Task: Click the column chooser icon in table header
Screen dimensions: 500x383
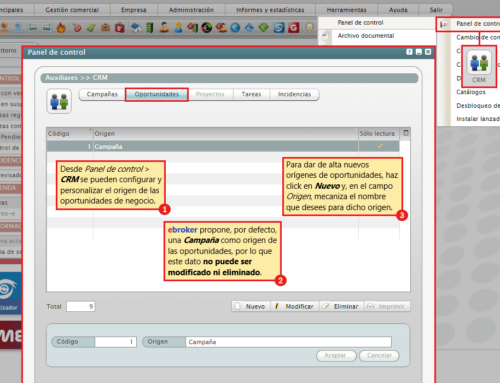Action: click(406, 133)
